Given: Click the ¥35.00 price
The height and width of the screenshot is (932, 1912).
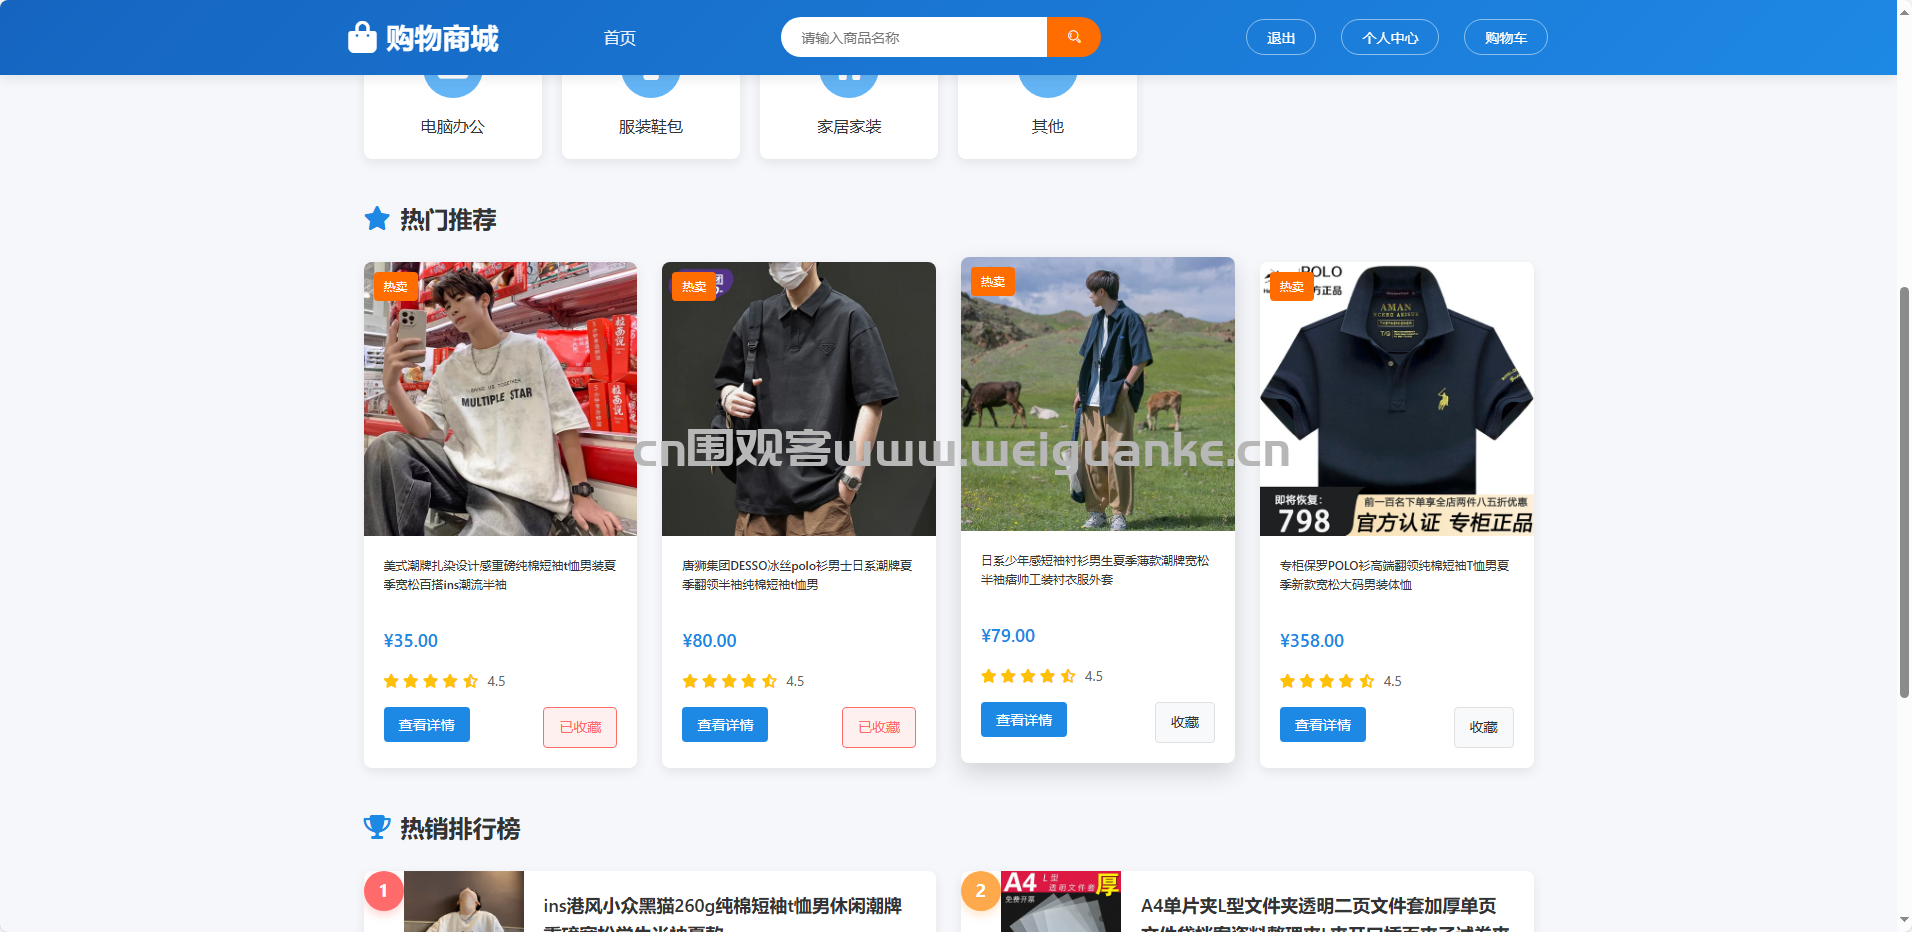Looking at the screenshot, I should (411, 641).
